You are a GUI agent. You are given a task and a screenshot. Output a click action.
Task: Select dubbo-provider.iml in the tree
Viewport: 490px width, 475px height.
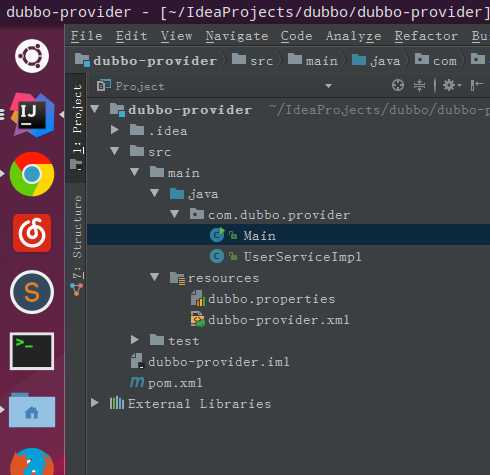point(219,362)
